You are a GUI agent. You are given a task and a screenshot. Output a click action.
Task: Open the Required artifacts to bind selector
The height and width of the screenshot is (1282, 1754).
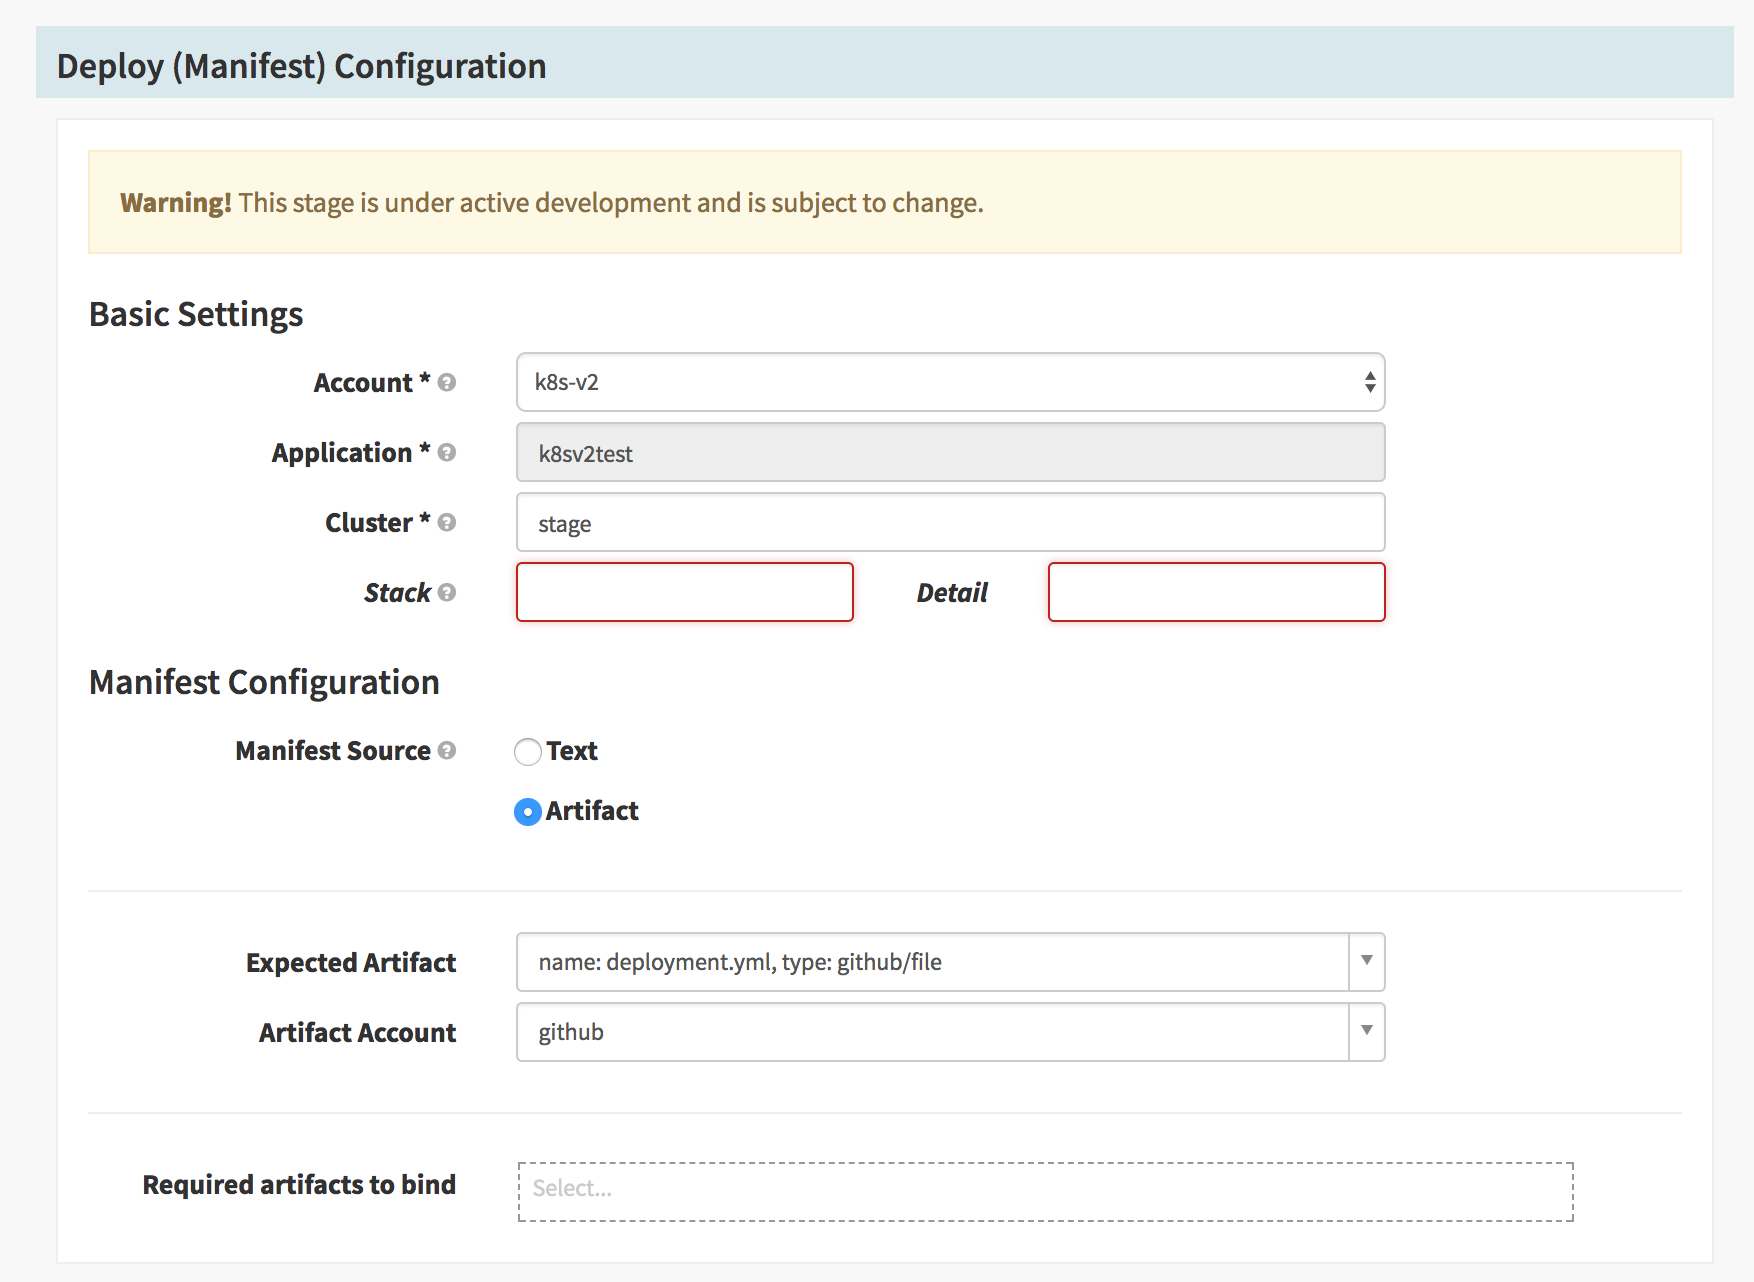point(1045,1191)
